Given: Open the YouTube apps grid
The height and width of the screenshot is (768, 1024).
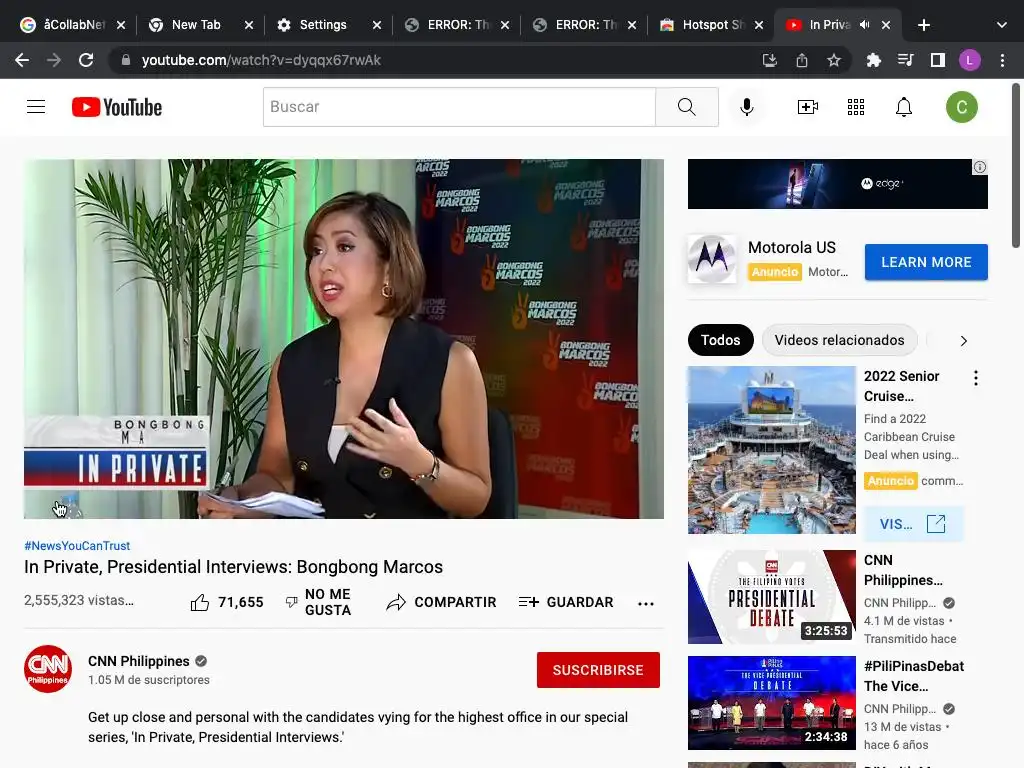Looking at the screenshot, I should tap(856, 106).
